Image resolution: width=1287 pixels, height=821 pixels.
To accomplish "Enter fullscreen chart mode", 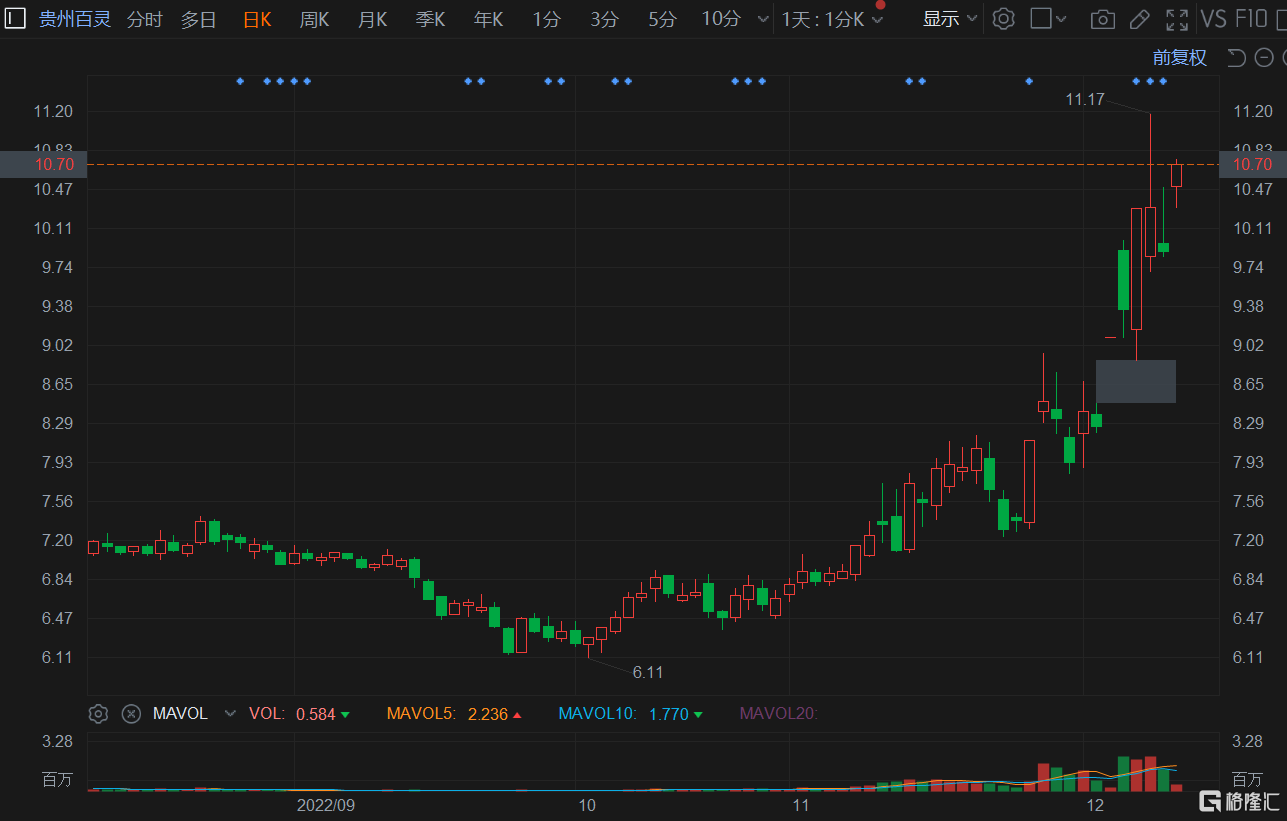I will pyautogui.click(x=1177, y=19).
